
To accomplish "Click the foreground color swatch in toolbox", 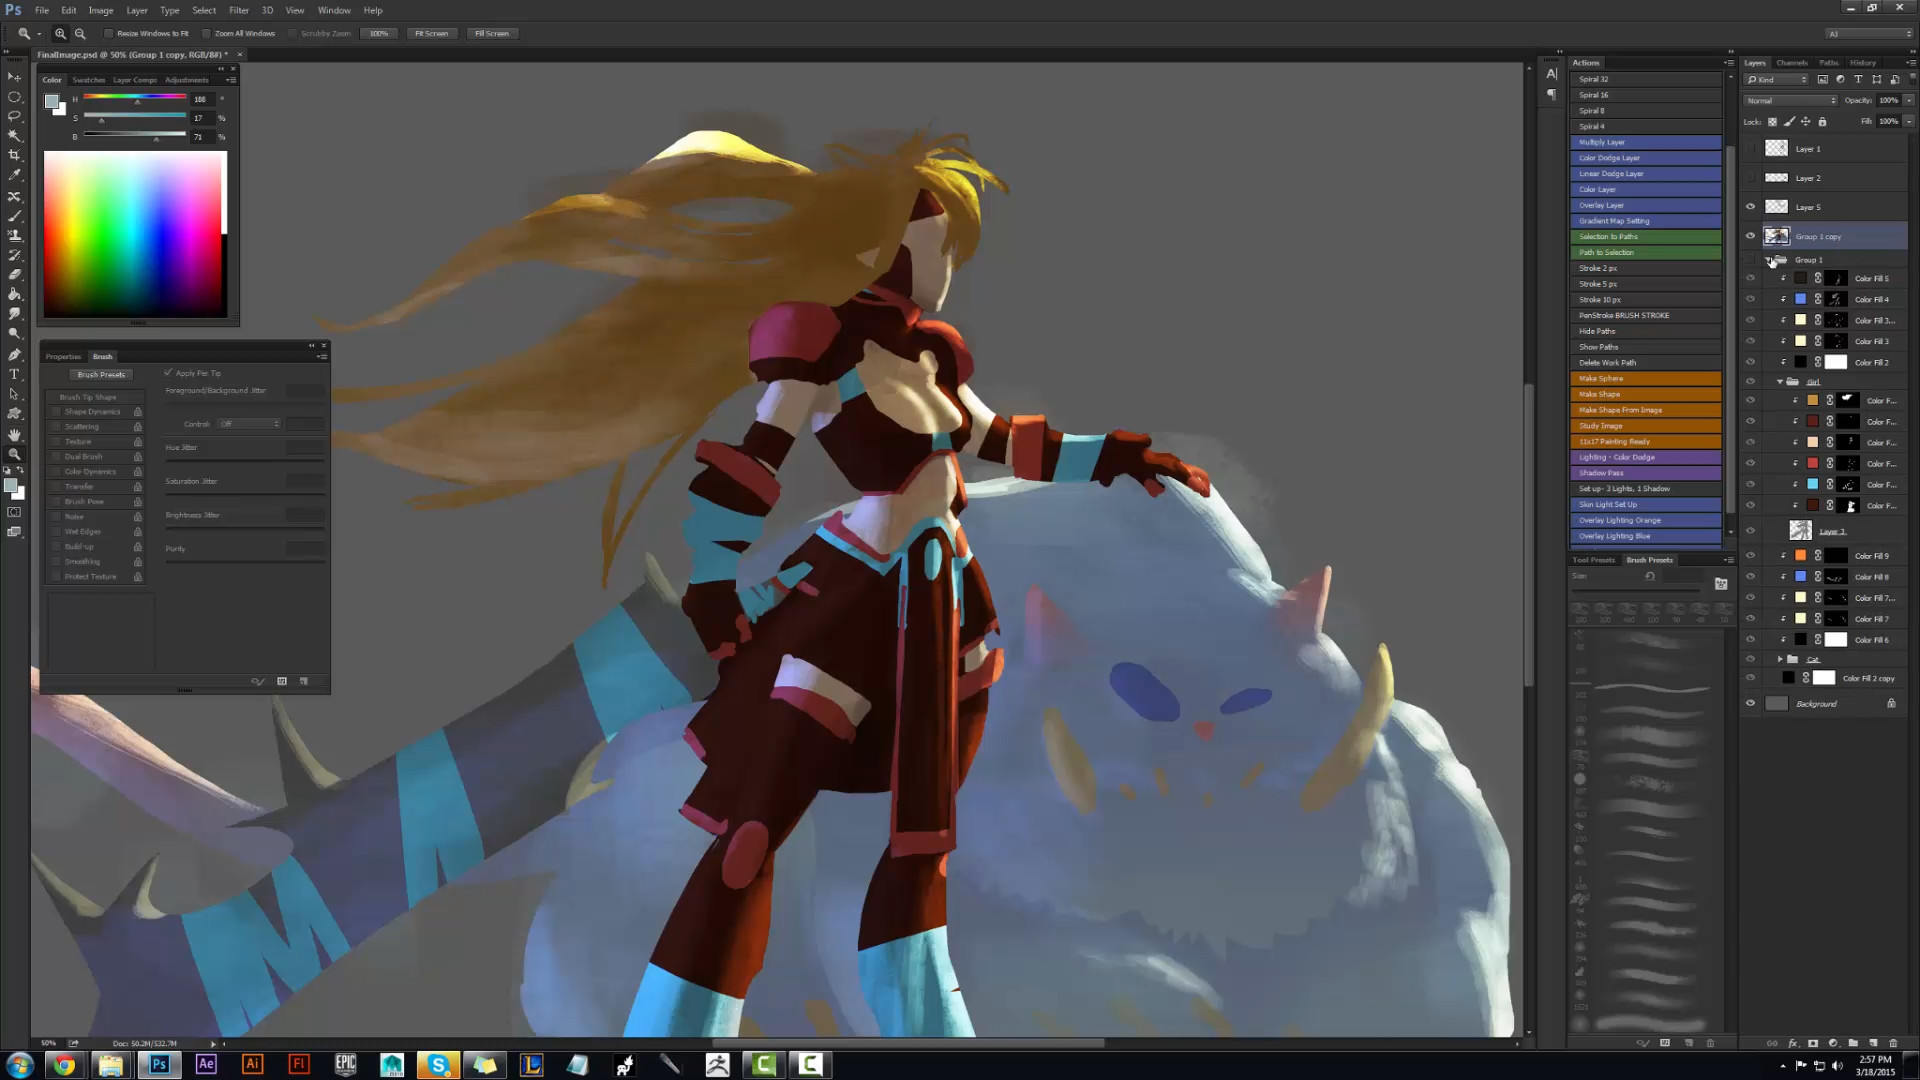I will pyautogui.click(x=10, y=486).
